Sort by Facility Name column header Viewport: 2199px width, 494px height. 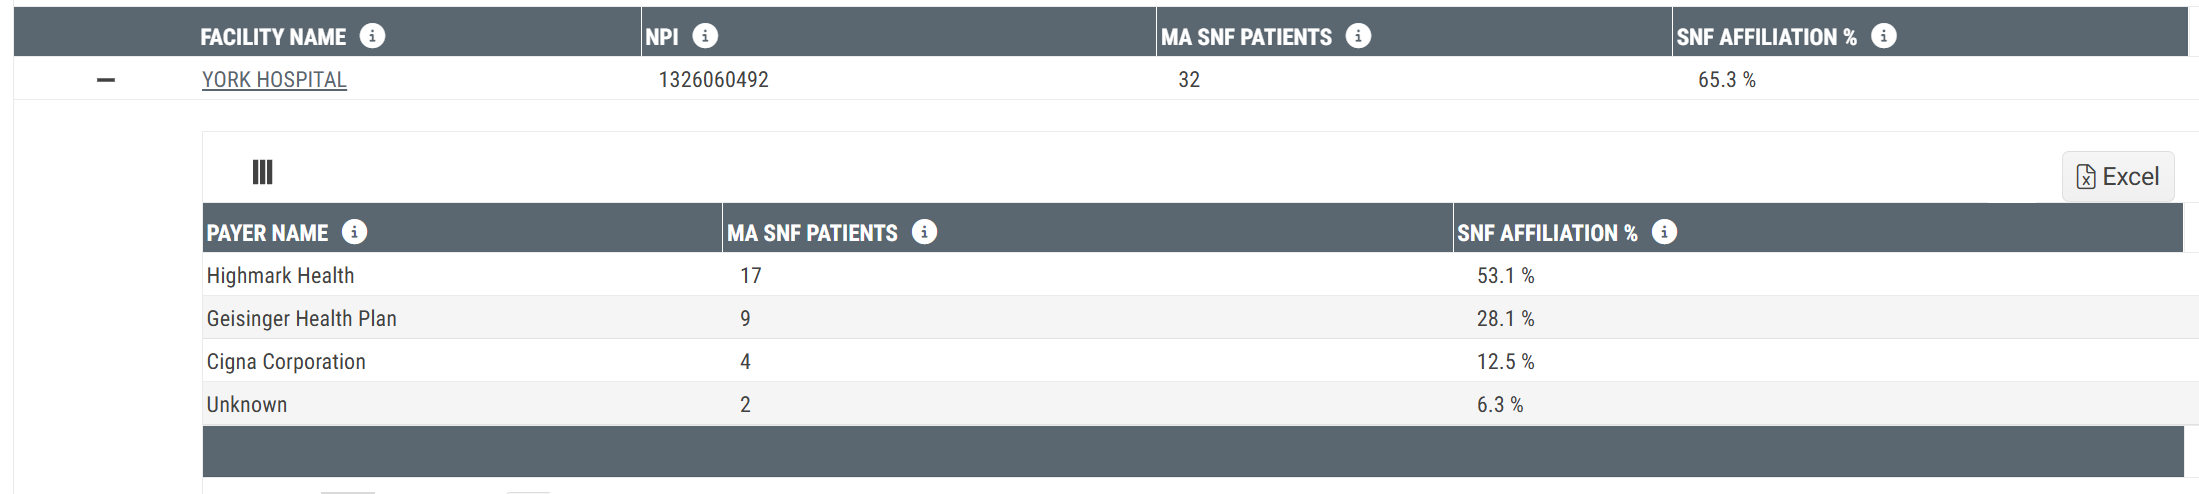pos(273,37)
